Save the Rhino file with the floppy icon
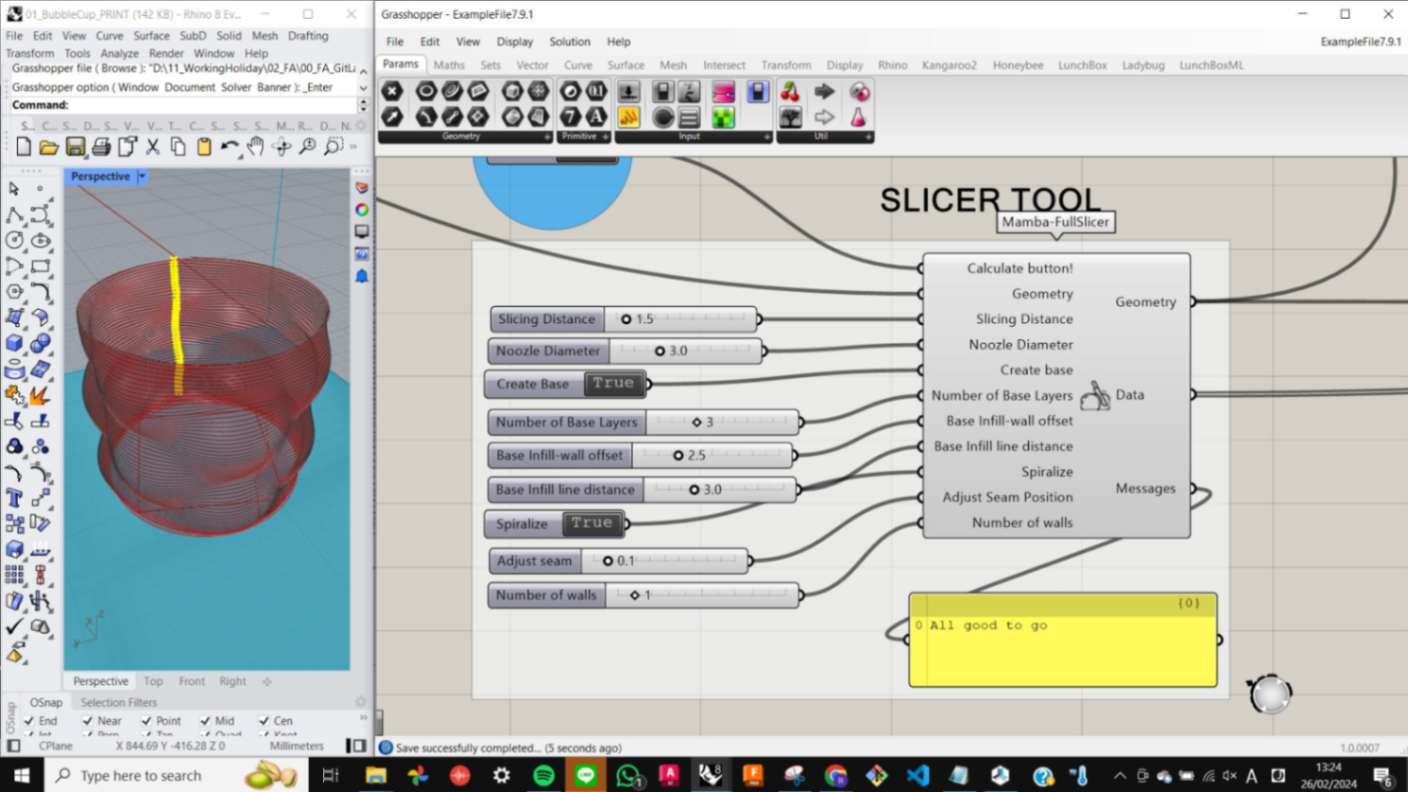This screenshot has height=792, width=1408. coord(75,147)
